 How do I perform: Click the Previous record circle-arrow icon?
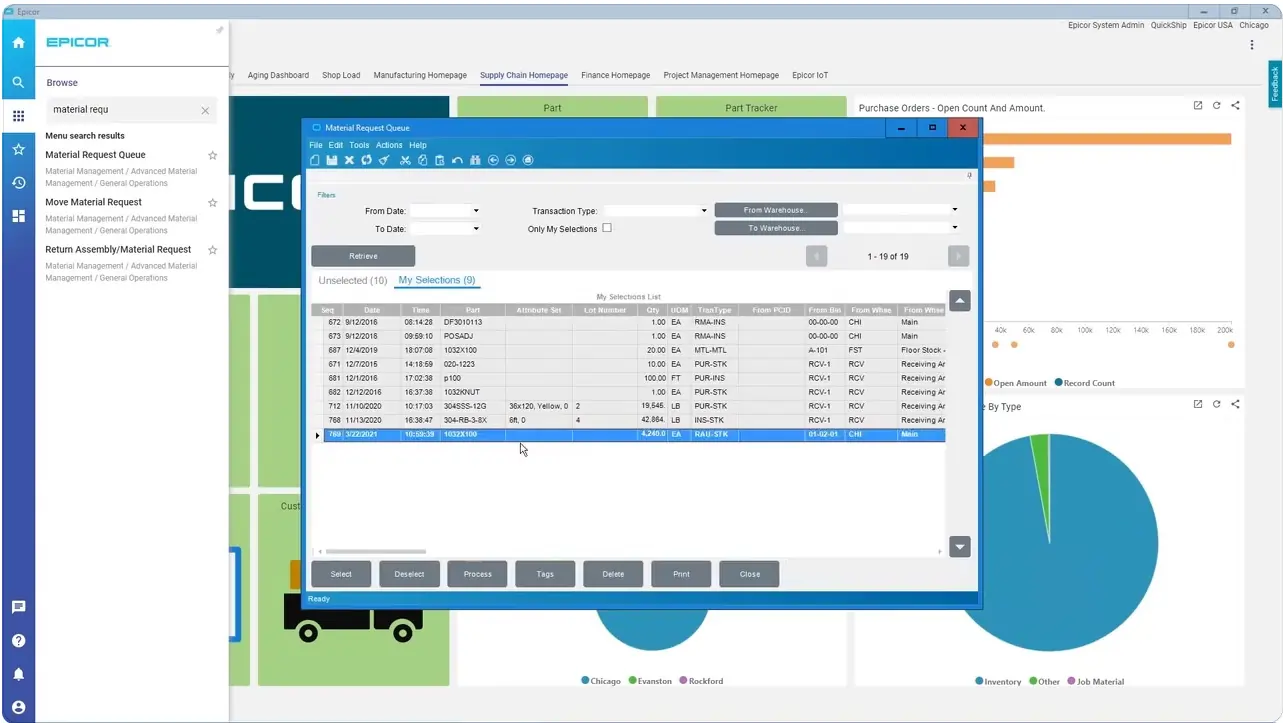point(493,160)
